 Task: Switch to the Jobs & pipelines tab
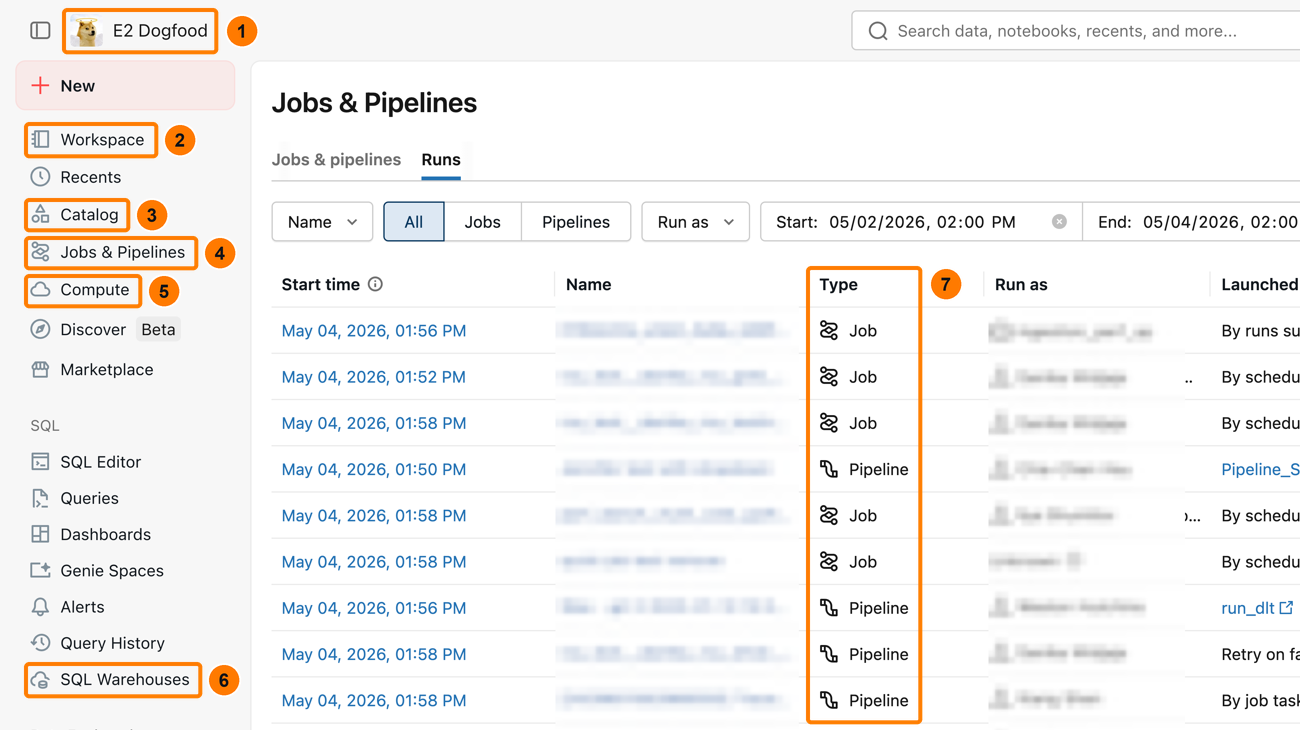click(x=336, y=160)
